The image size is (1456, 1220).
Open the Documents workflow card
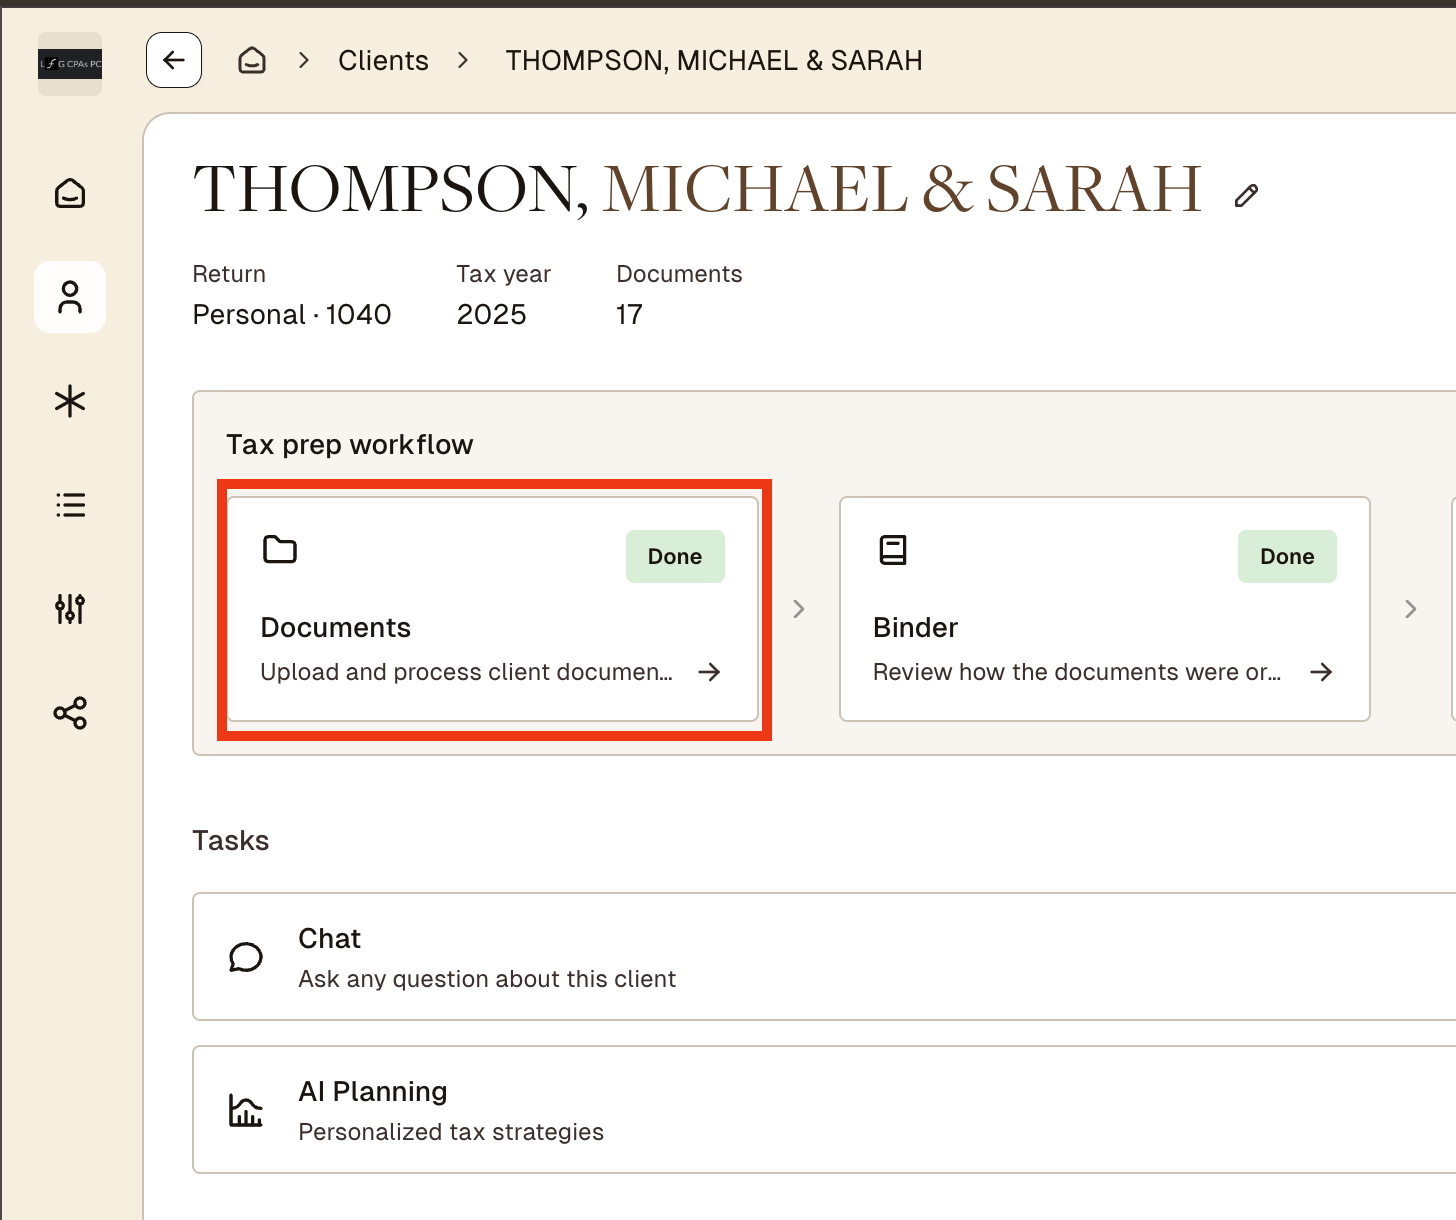493,609
